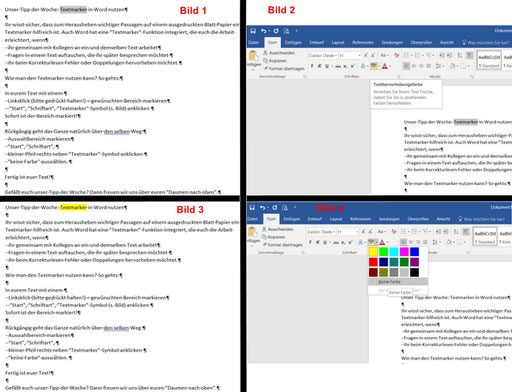Toggle the paragraph marks icon in Bild 2
The height and width of the screenshot is (392, 512).
470,55
